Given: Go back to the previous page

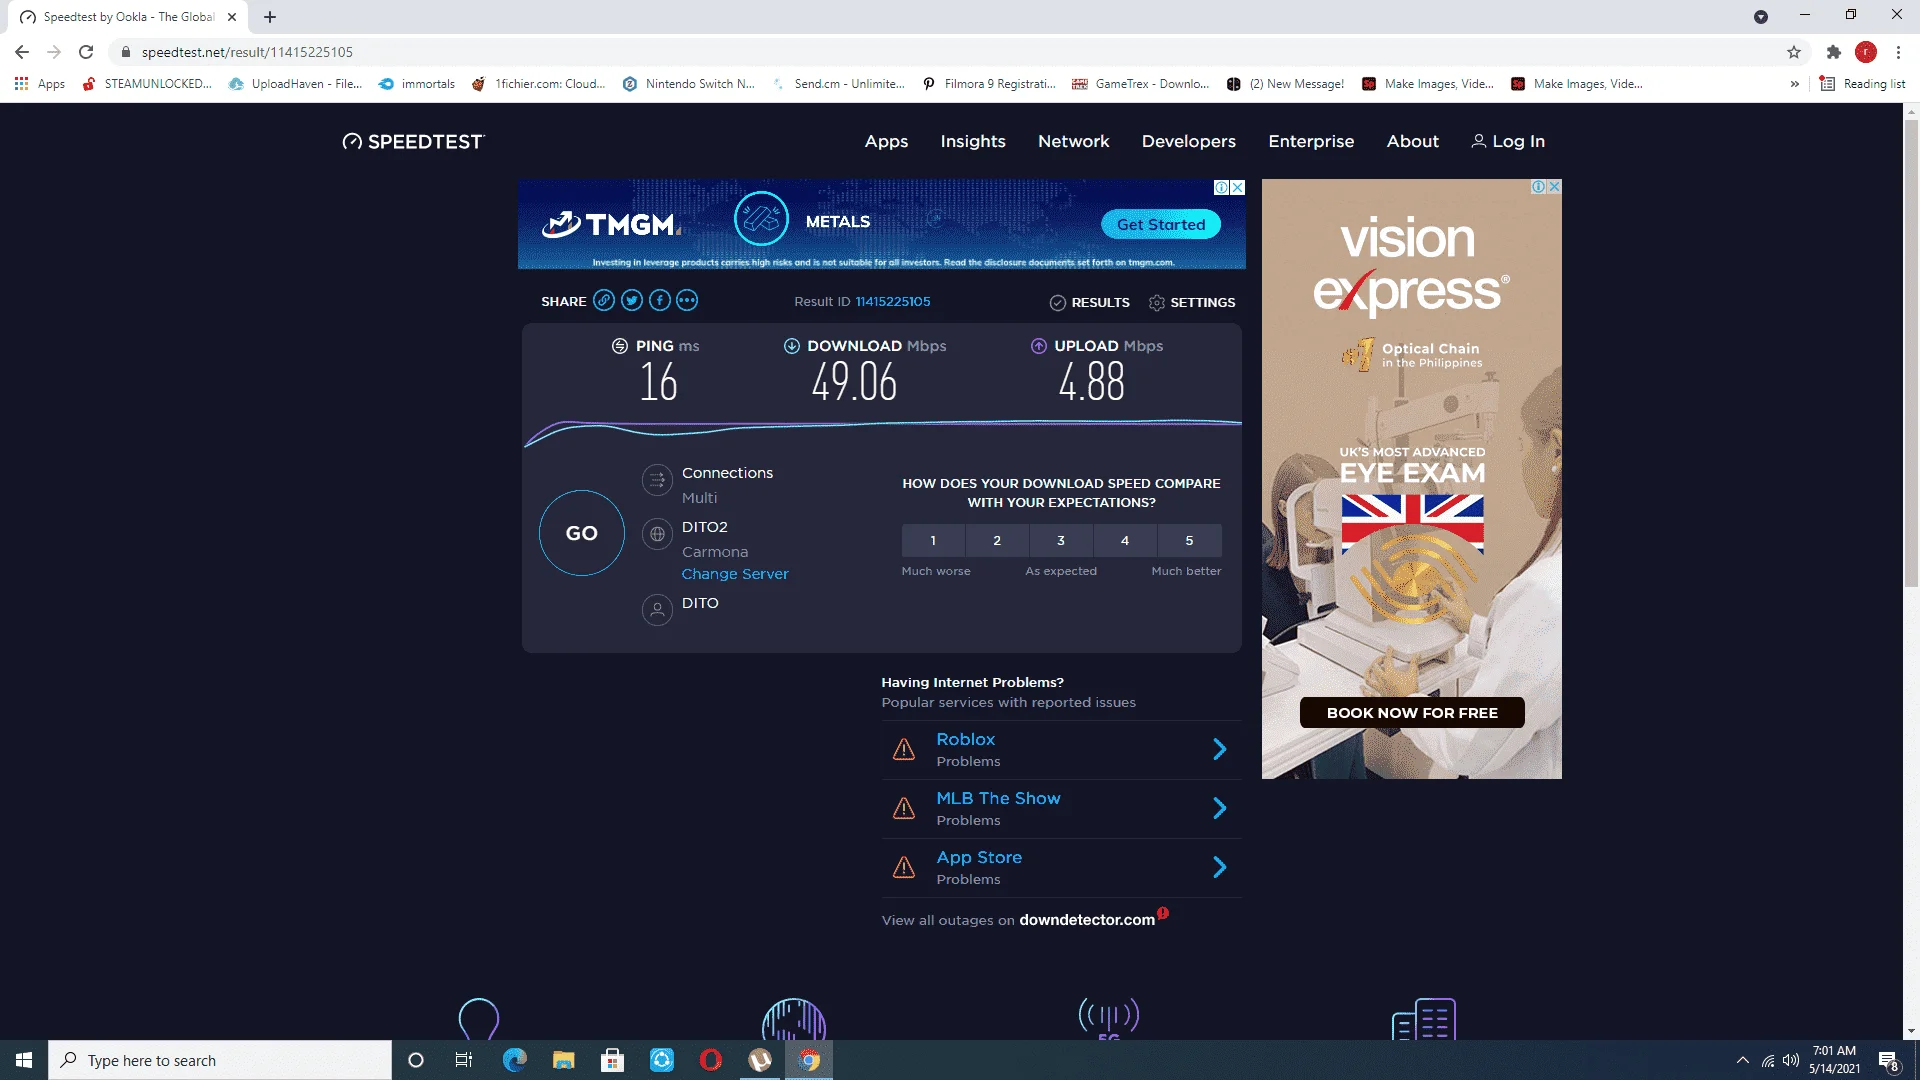Looking at the screenshot, I should 22,52.
